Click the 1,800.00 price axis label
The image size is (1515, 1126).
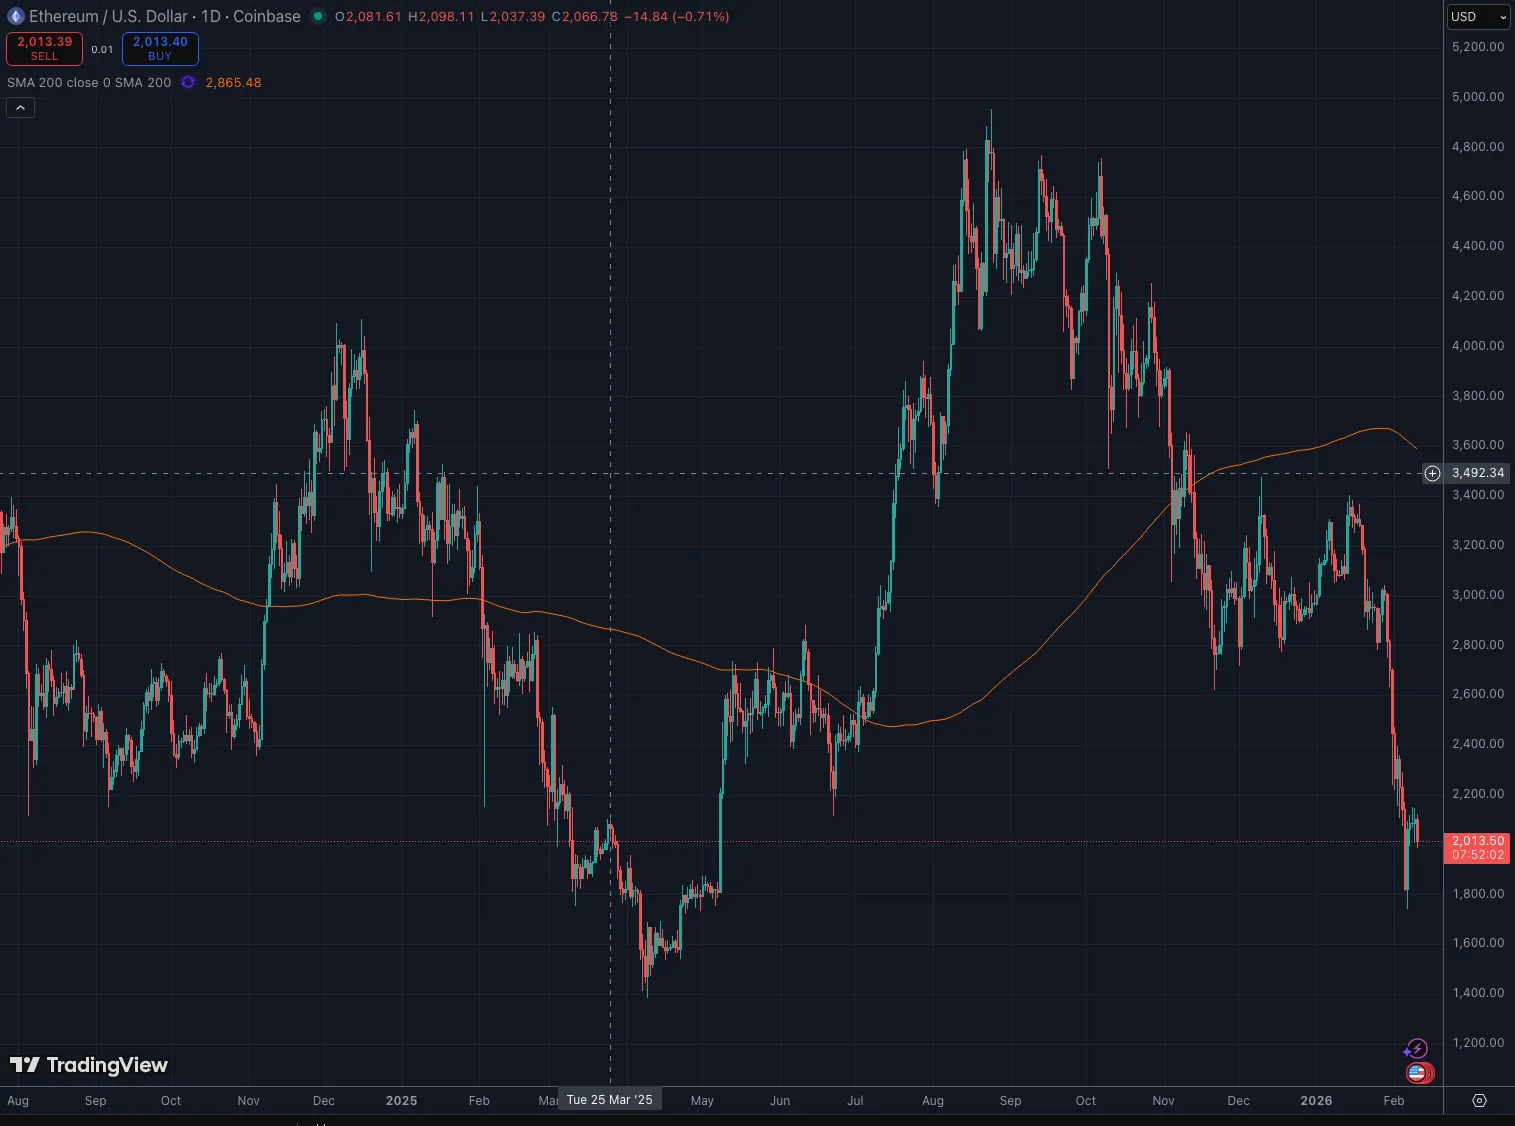pyautogui.click(x=1477, y=893)
